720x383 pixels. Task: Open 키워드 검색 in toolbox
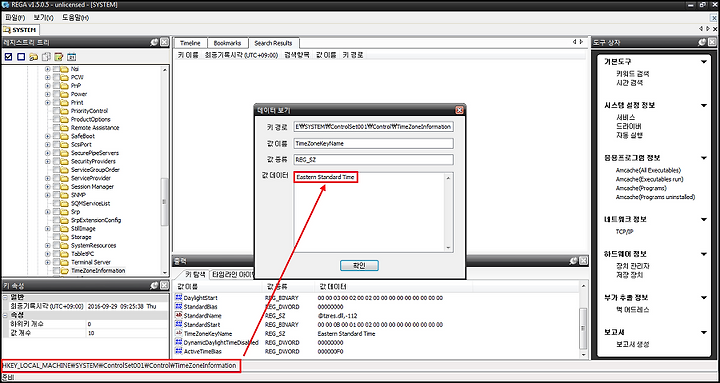click(632, 73)
